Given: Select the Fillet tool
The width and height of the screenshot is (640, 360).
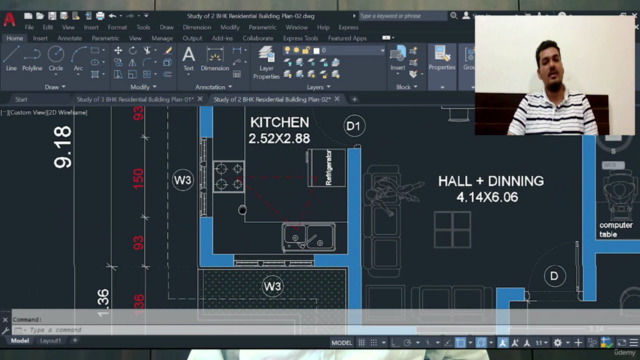Looking at the screenshot, I should coord(147,62).
